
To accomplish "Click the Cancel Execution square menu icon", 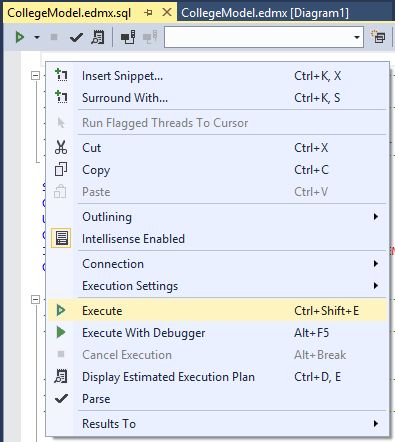I will coord(61,354).
